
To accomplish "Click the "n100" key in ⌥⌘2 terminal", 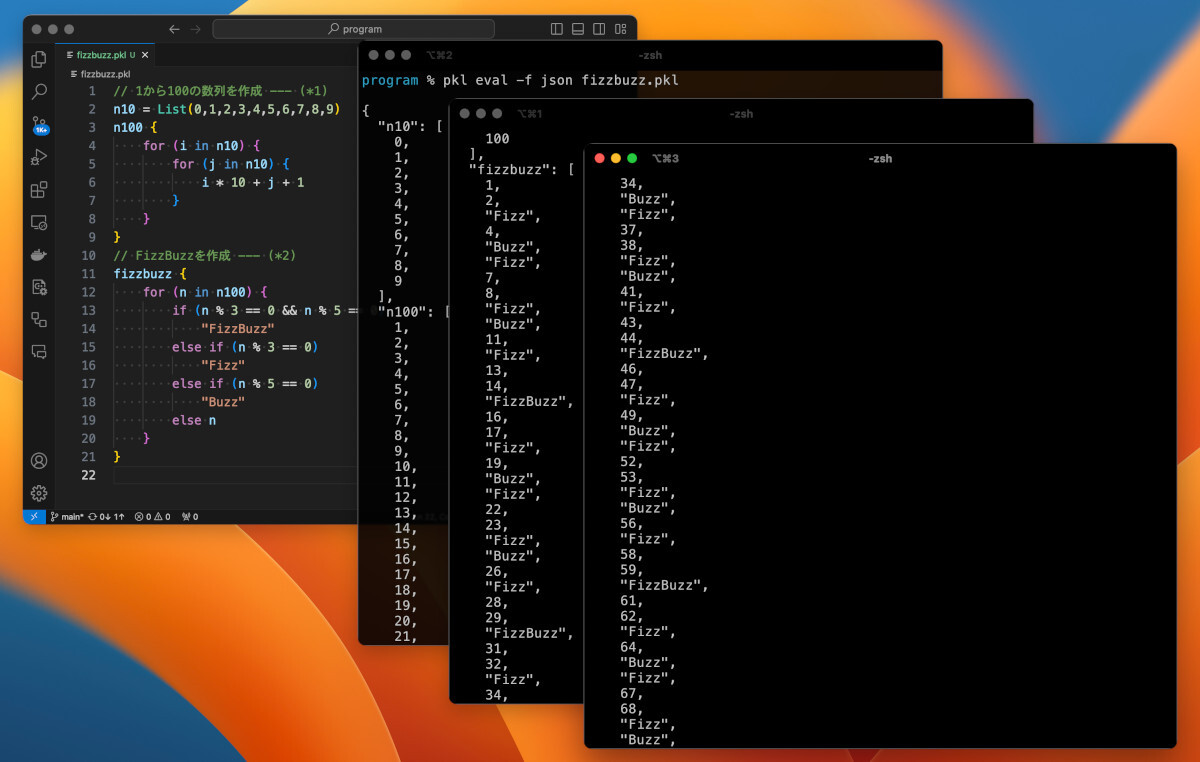I will pos(404,312).
